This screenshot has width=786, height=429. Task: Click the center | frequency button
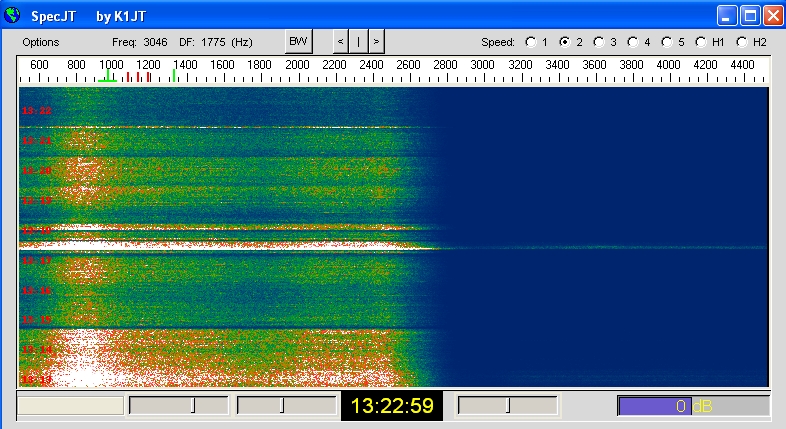pyautogui.click(x=358, y=42)
